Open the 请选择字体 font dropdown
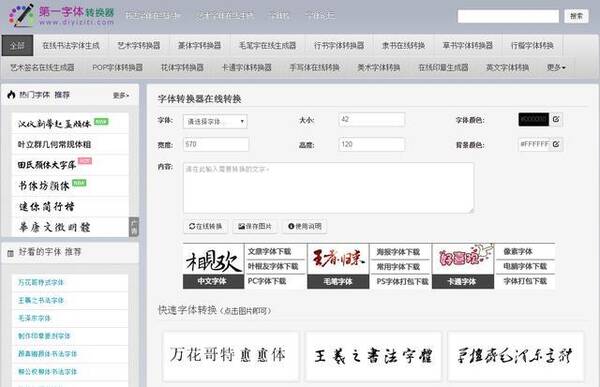 [215, 122]
